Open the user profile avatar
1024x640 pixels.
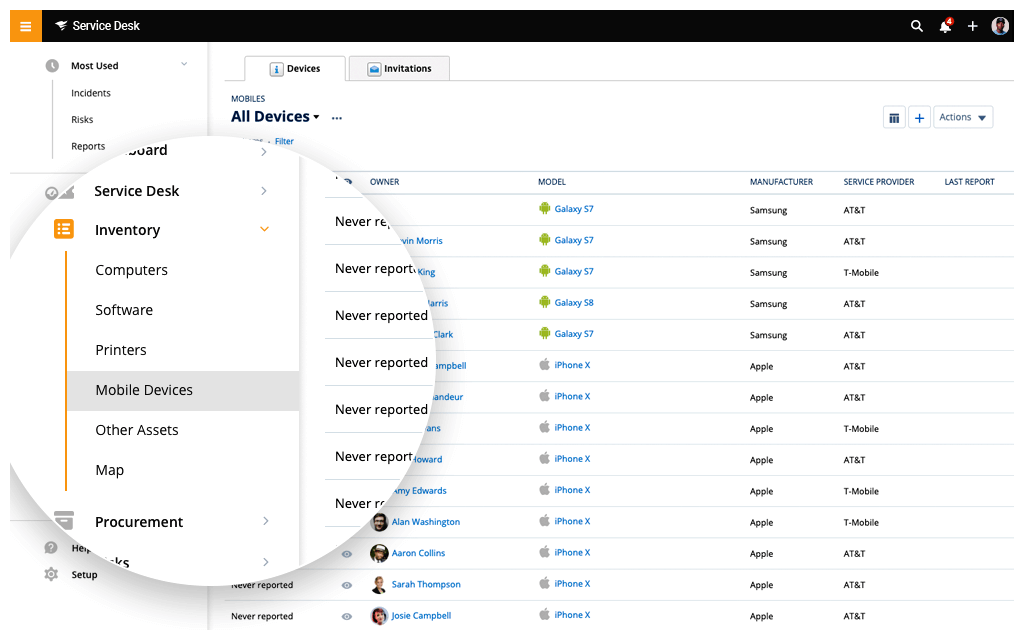(x=1000, y=26)
